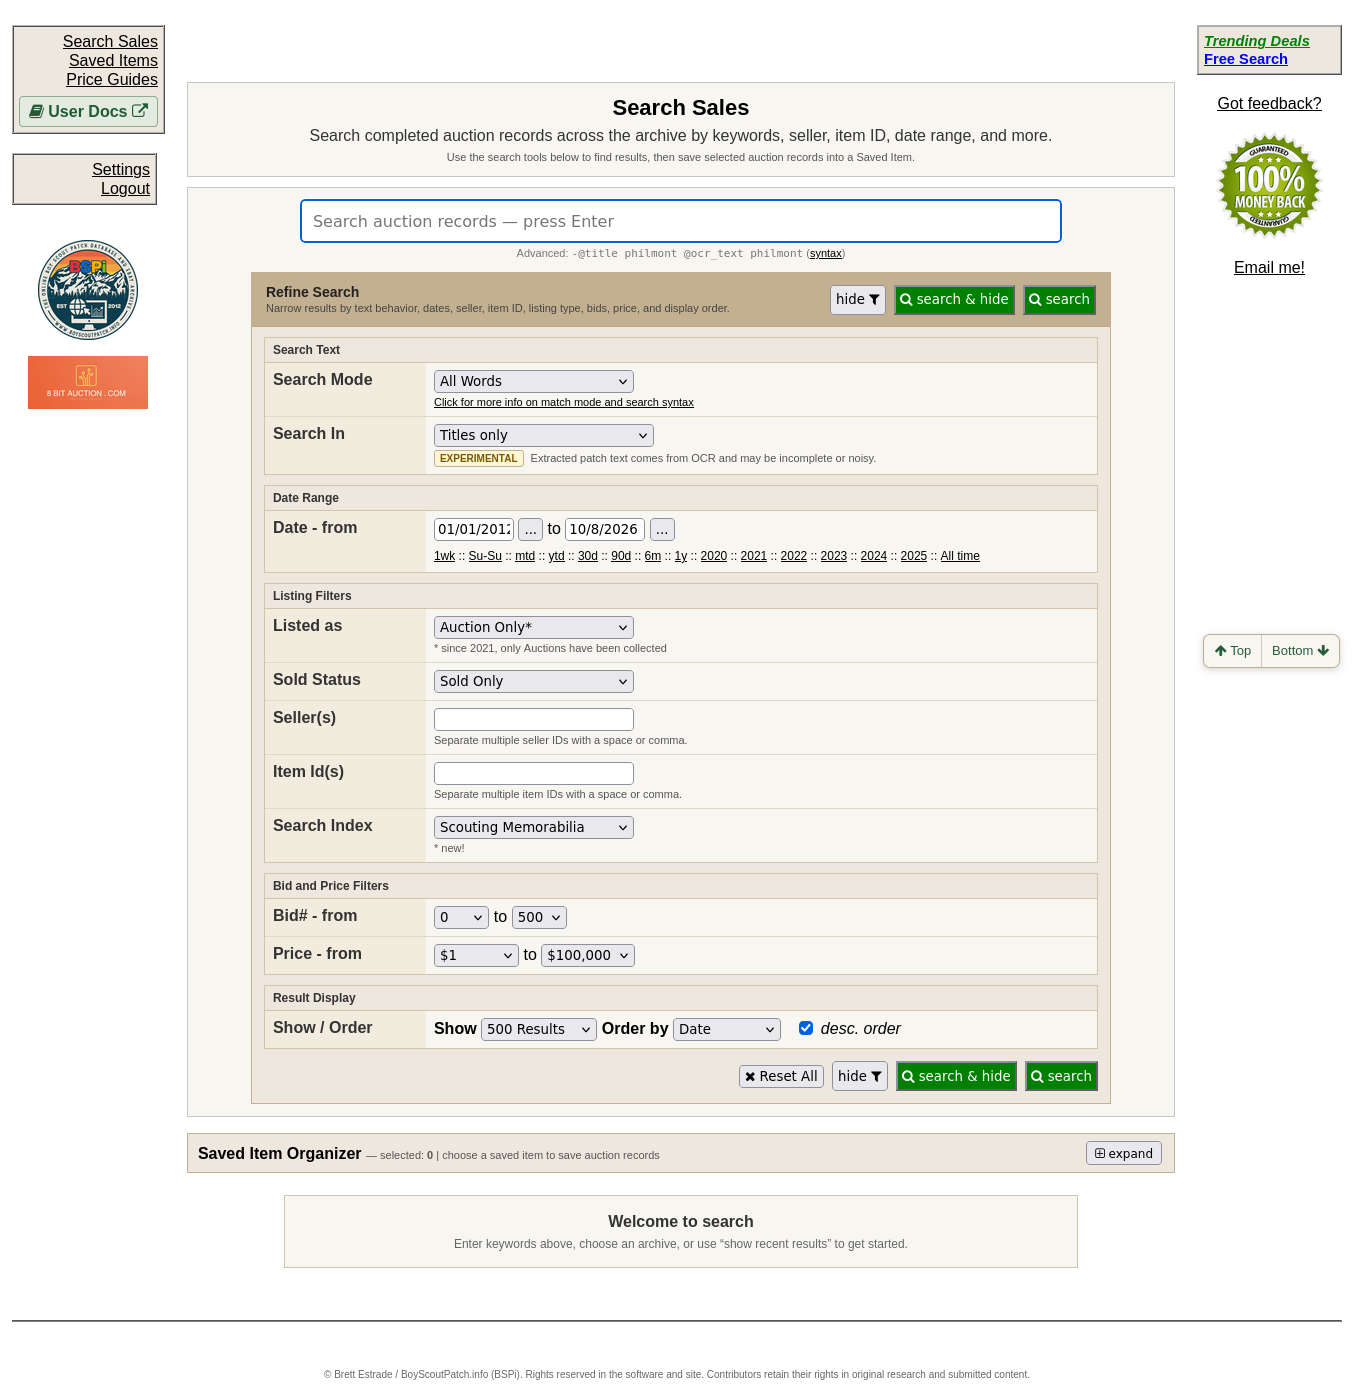This screenshot has height=1398, width=1354.
Task: Open the from-date picker button
Action: coord(530,529)
